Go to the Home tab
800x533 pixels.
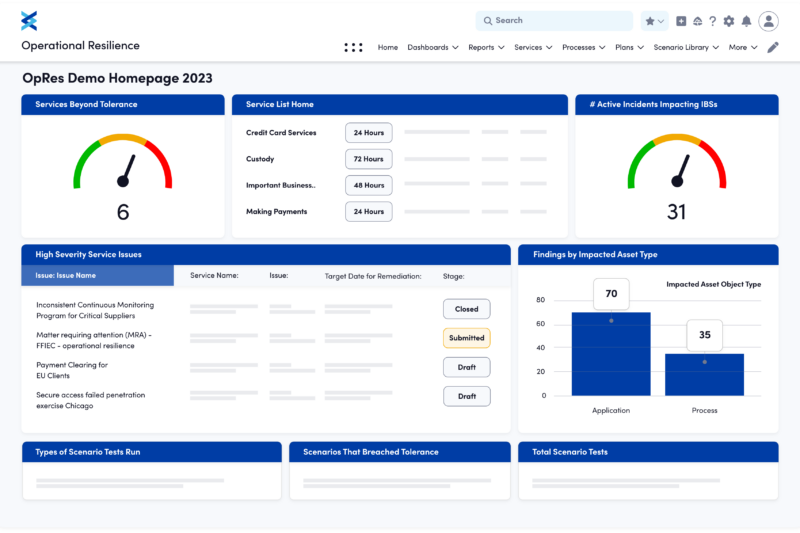(x=387, y=47)
